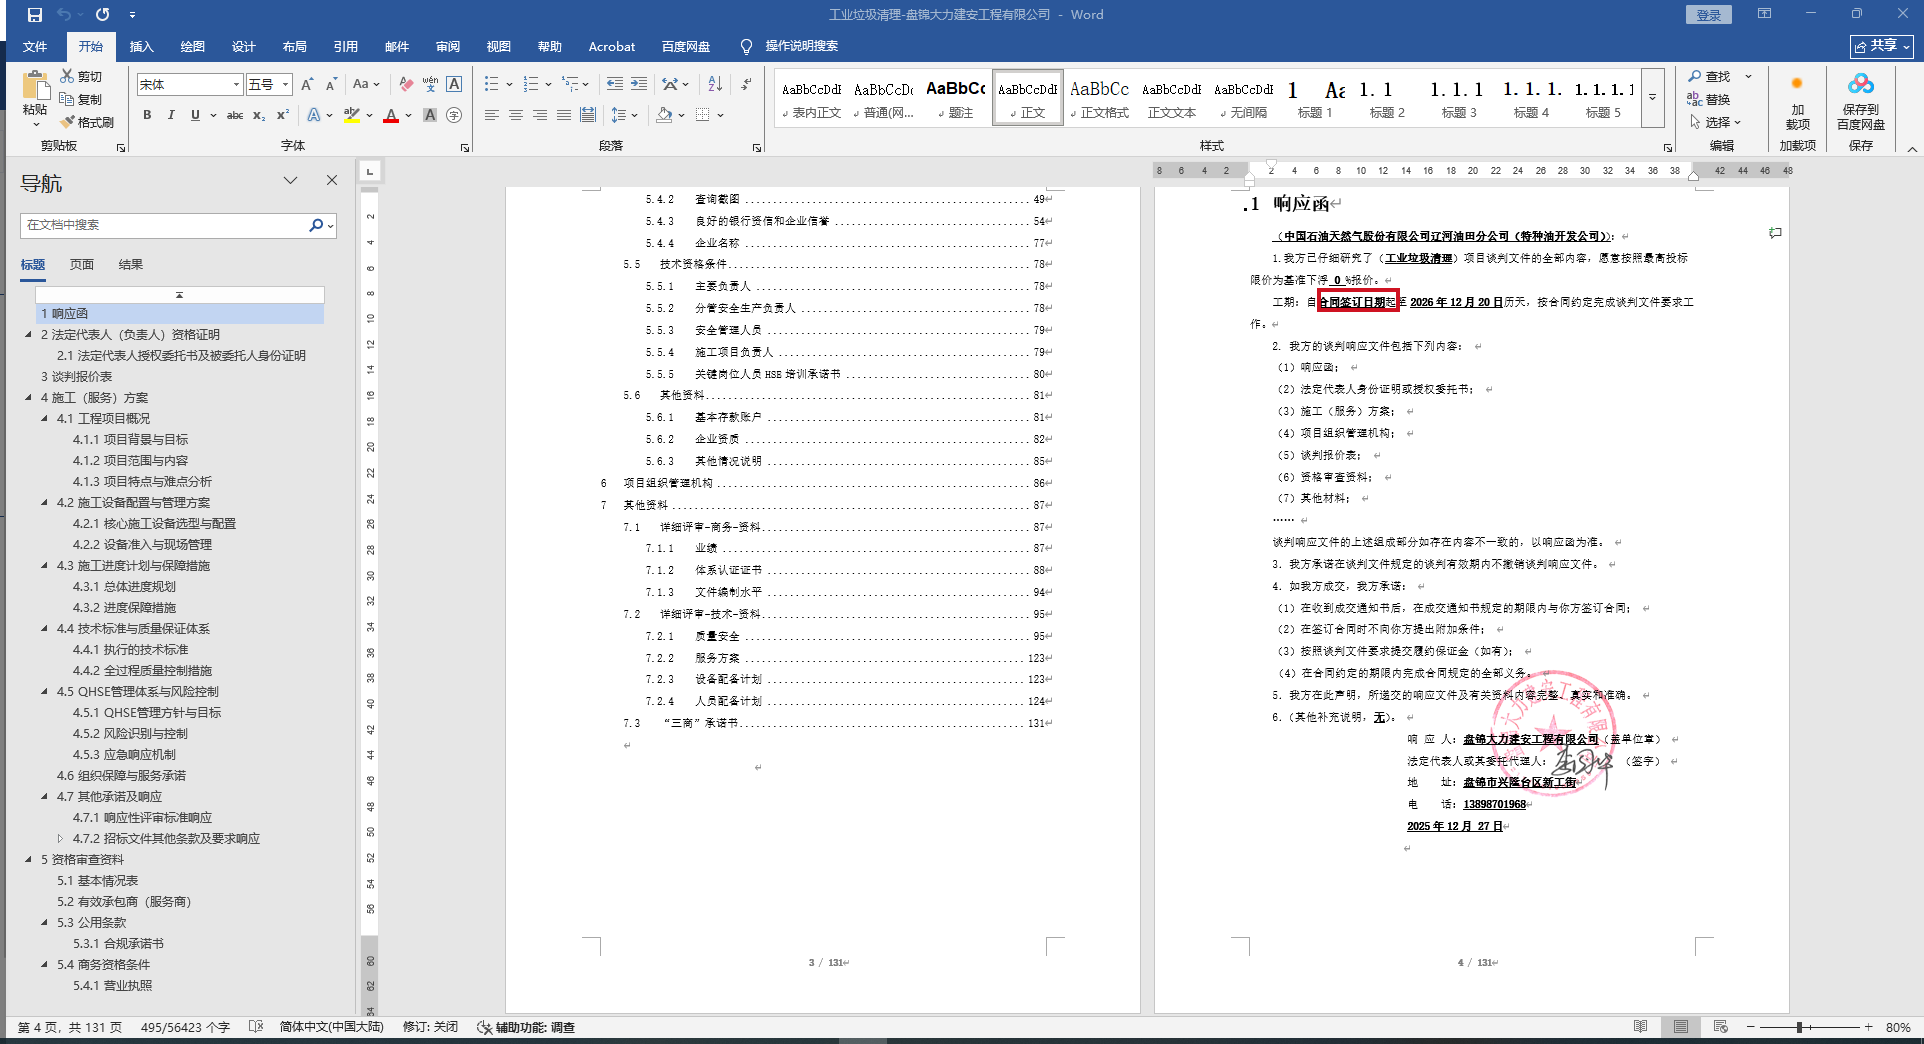Apply subscript formatting icon

pyautogui.click(x=259, y=115)
